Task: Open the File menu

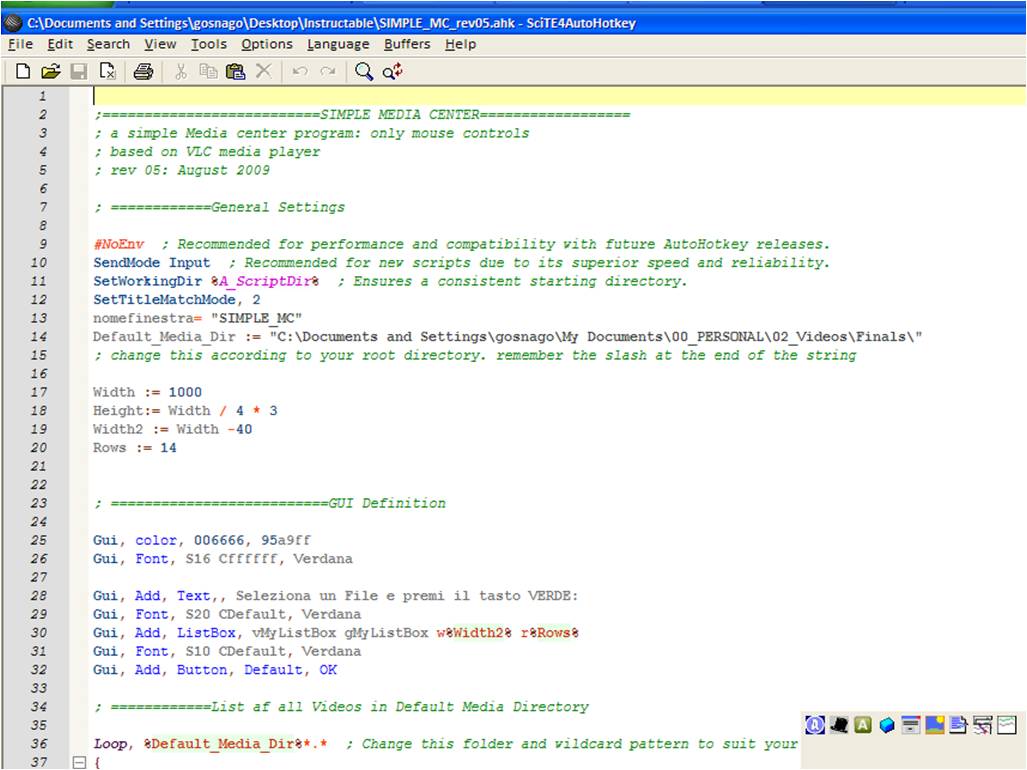Action: tap(20, 44)
